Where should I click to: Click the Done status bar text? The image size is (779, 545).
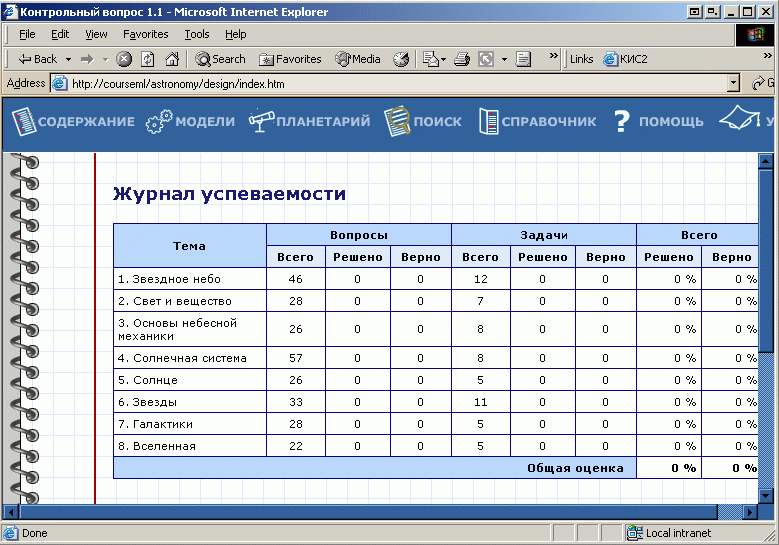coord(35,533)
